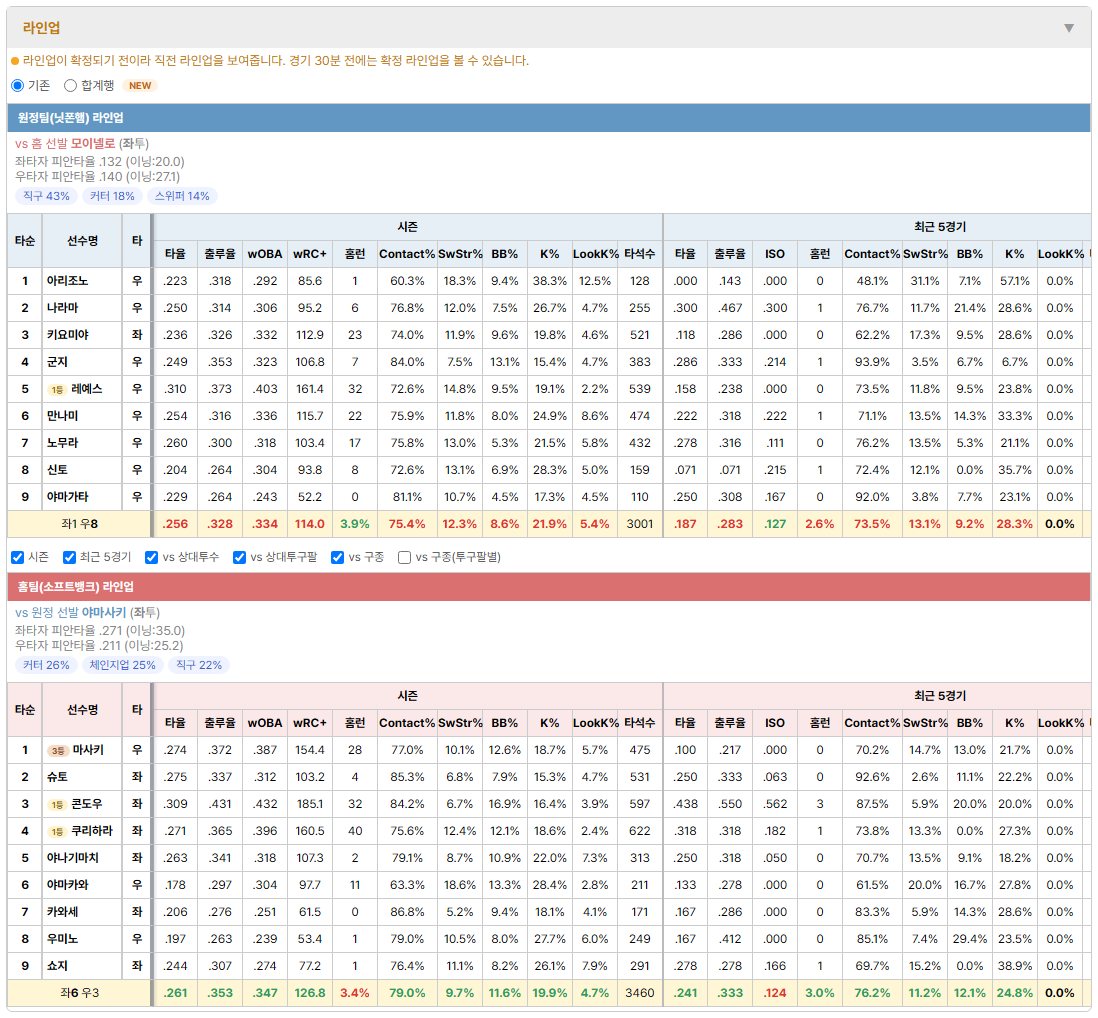Toggle the vs 상대투구팔 checkbox
1098x1018 pixels.
pos(239,557)
